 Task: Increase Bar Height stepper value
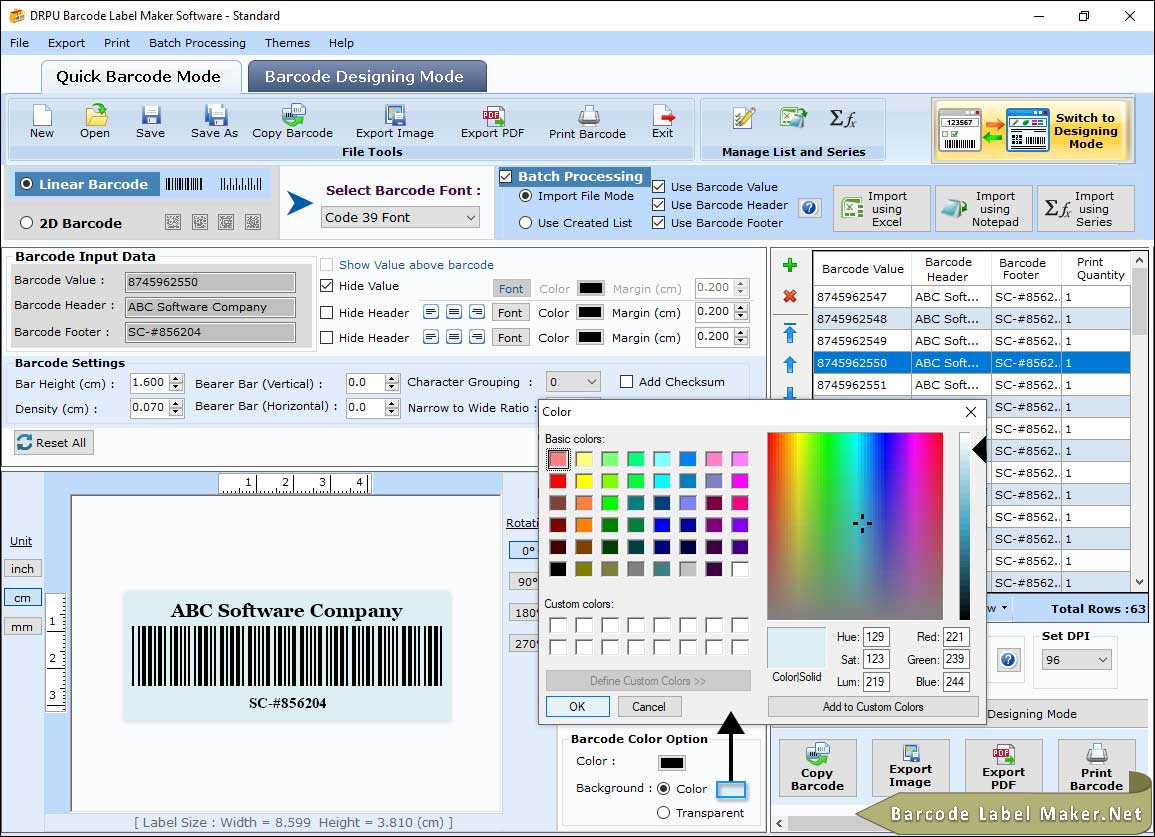(175, 379)
